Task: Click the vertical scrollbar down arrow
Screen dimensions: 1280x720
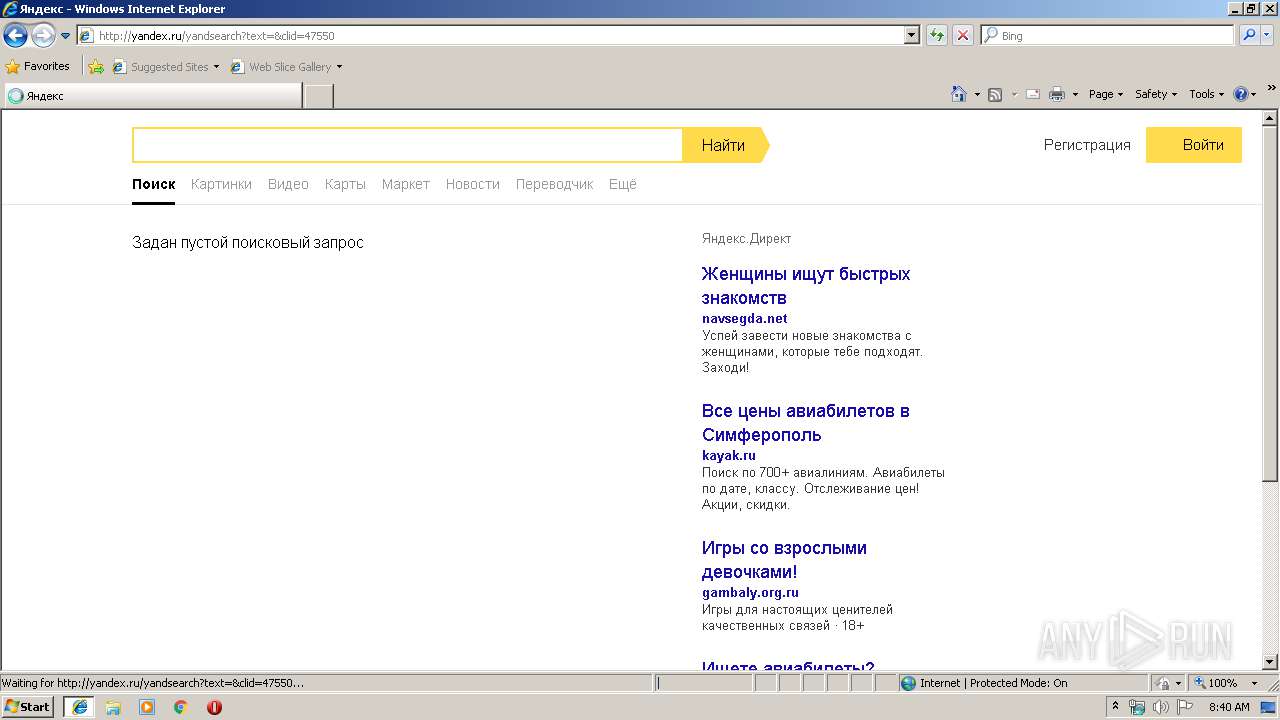Action: point(1271,661)
